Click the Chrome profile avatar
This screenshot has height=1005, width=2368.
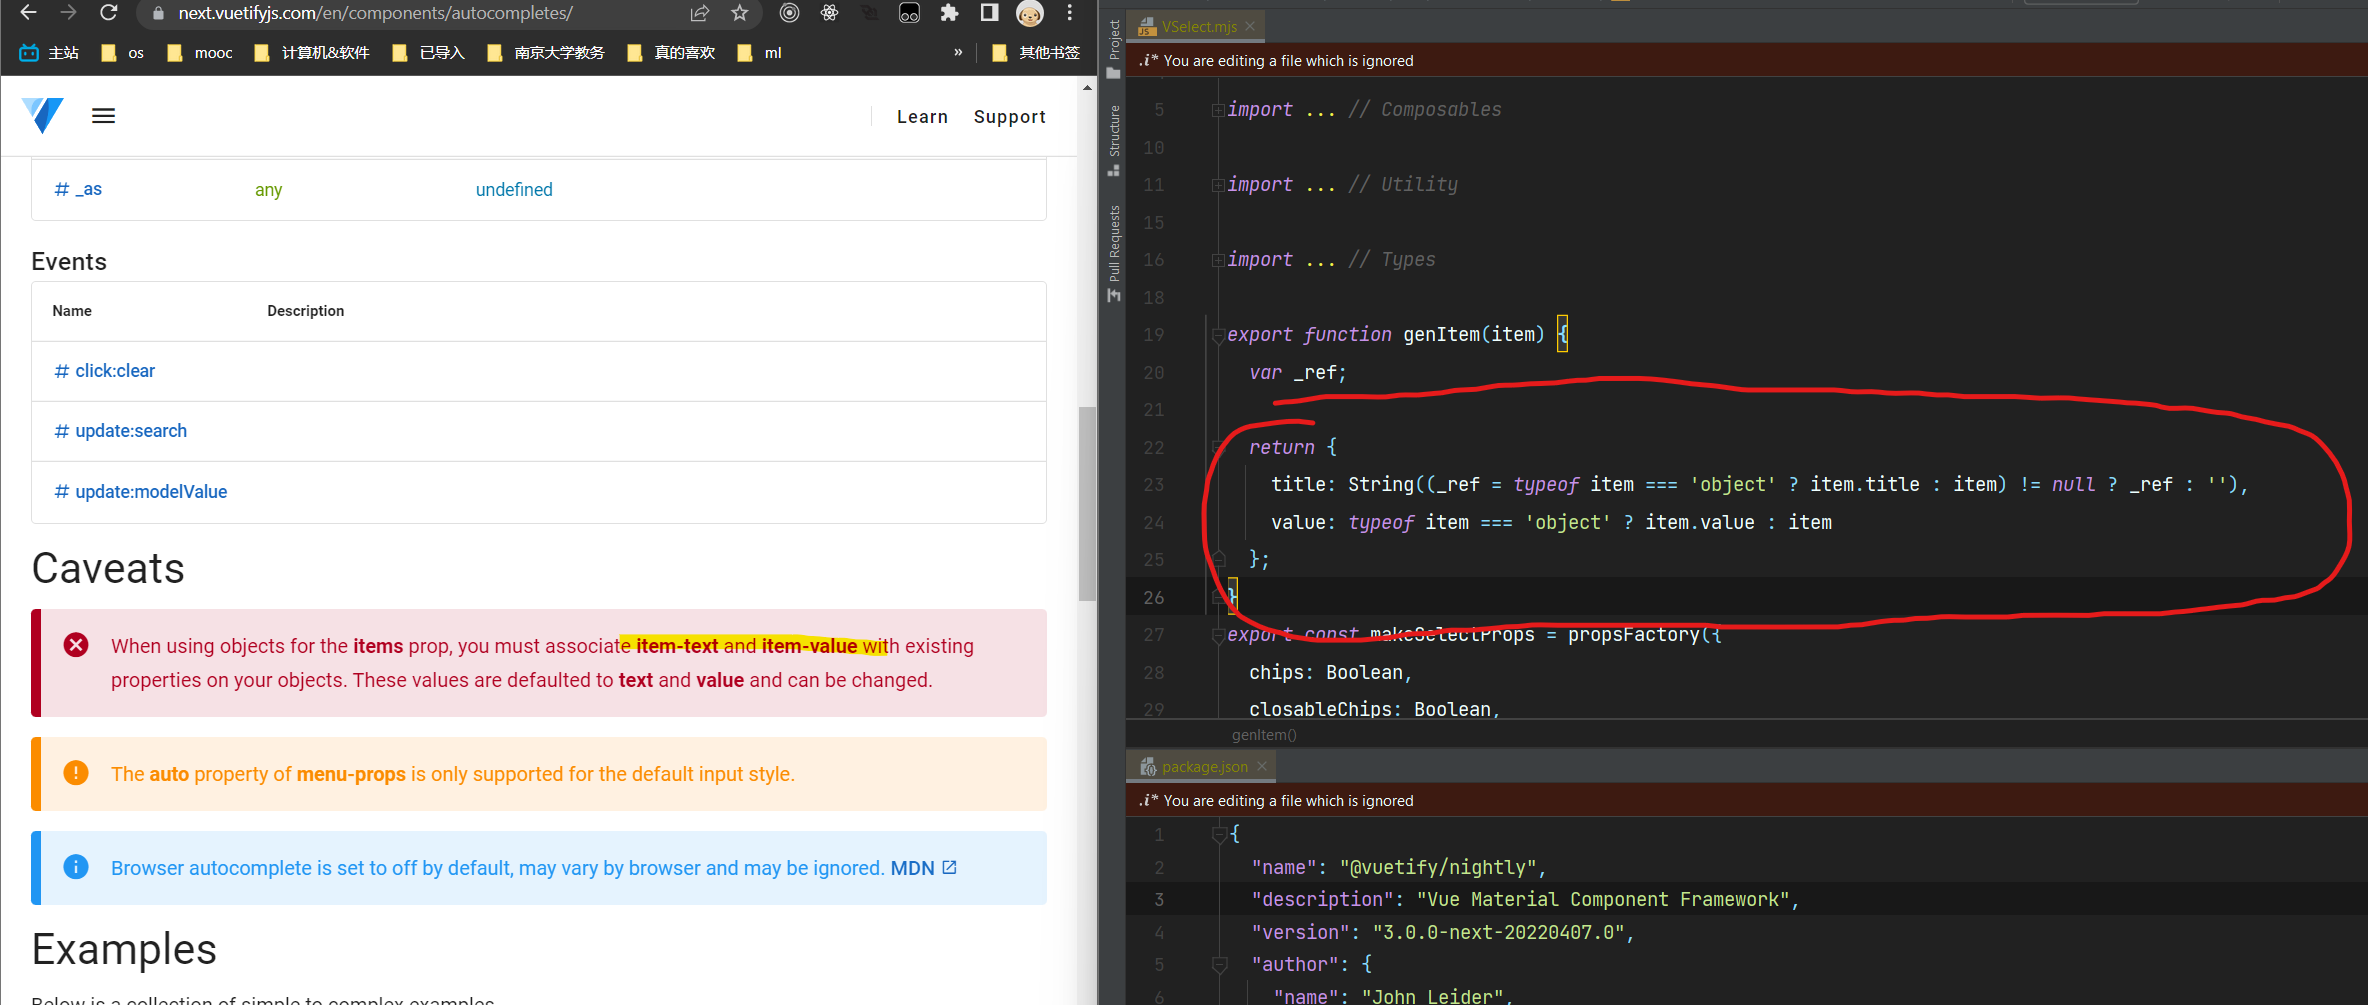tap(1029, 13)
